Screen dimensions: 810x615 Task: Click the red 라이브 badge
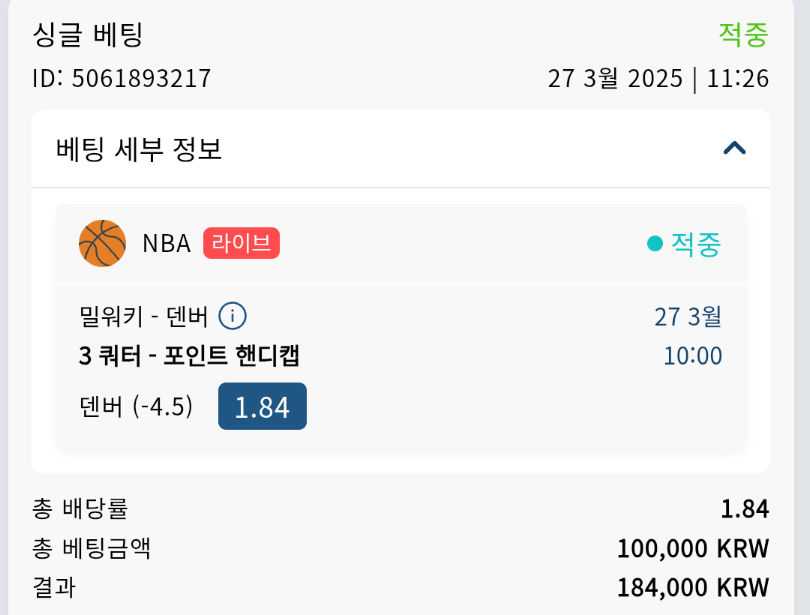[x=241, y=243]
